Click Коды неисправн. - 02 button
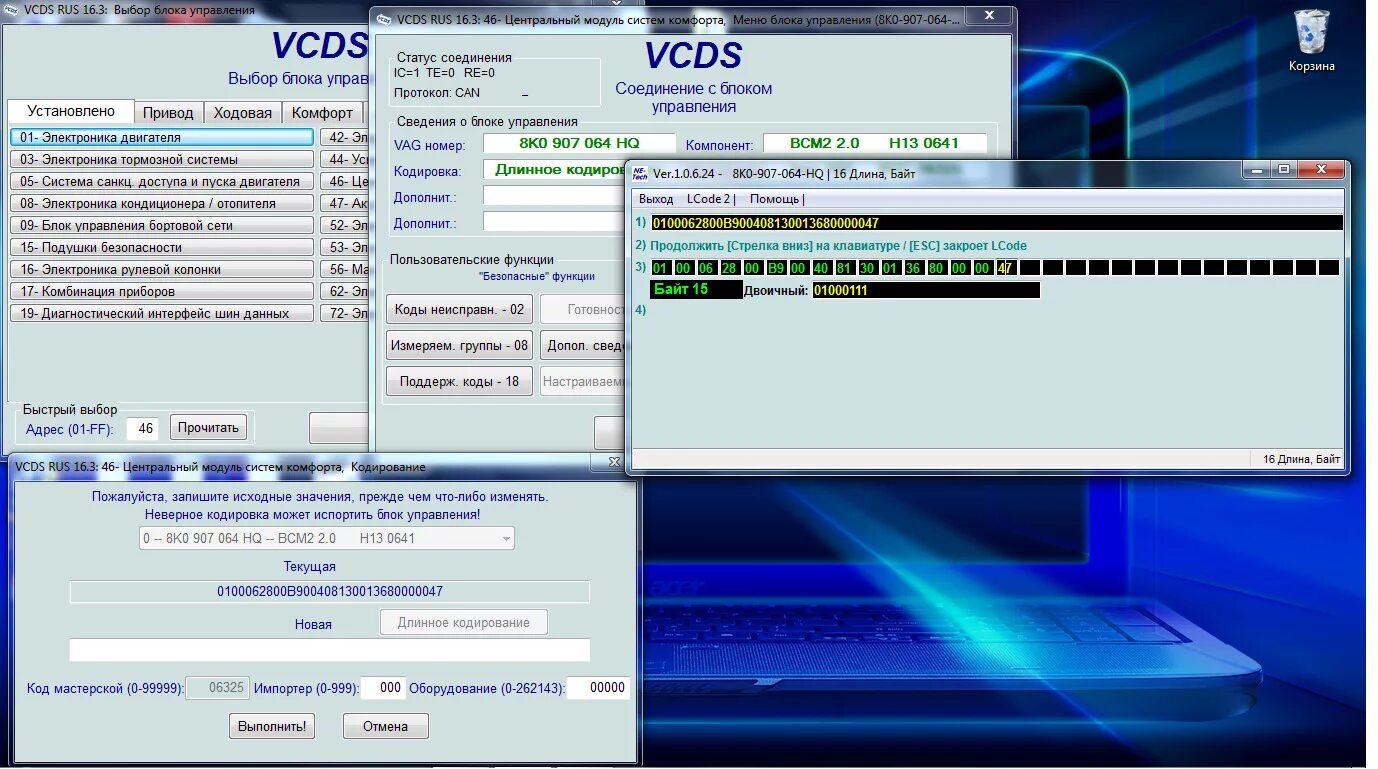1378x769 pixels. tap(459, 309)
